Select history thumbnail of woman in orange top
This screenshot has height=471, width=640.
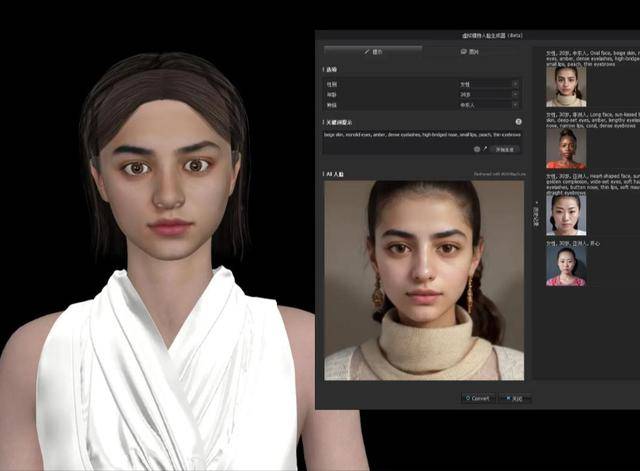tap(566, 148)
